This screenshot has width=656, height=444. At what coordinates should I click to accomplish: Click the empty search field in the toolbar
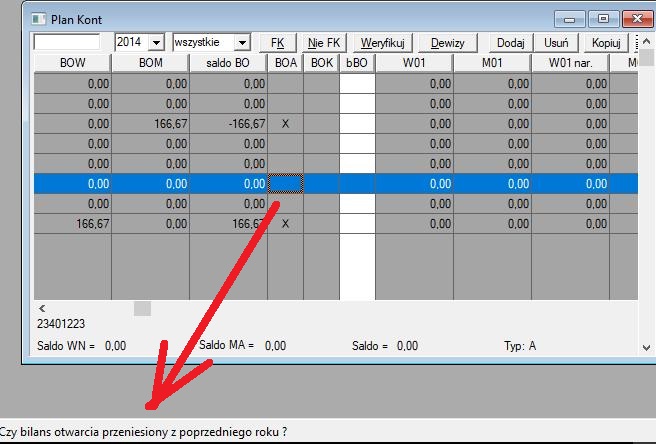click(x=67, y=43)
